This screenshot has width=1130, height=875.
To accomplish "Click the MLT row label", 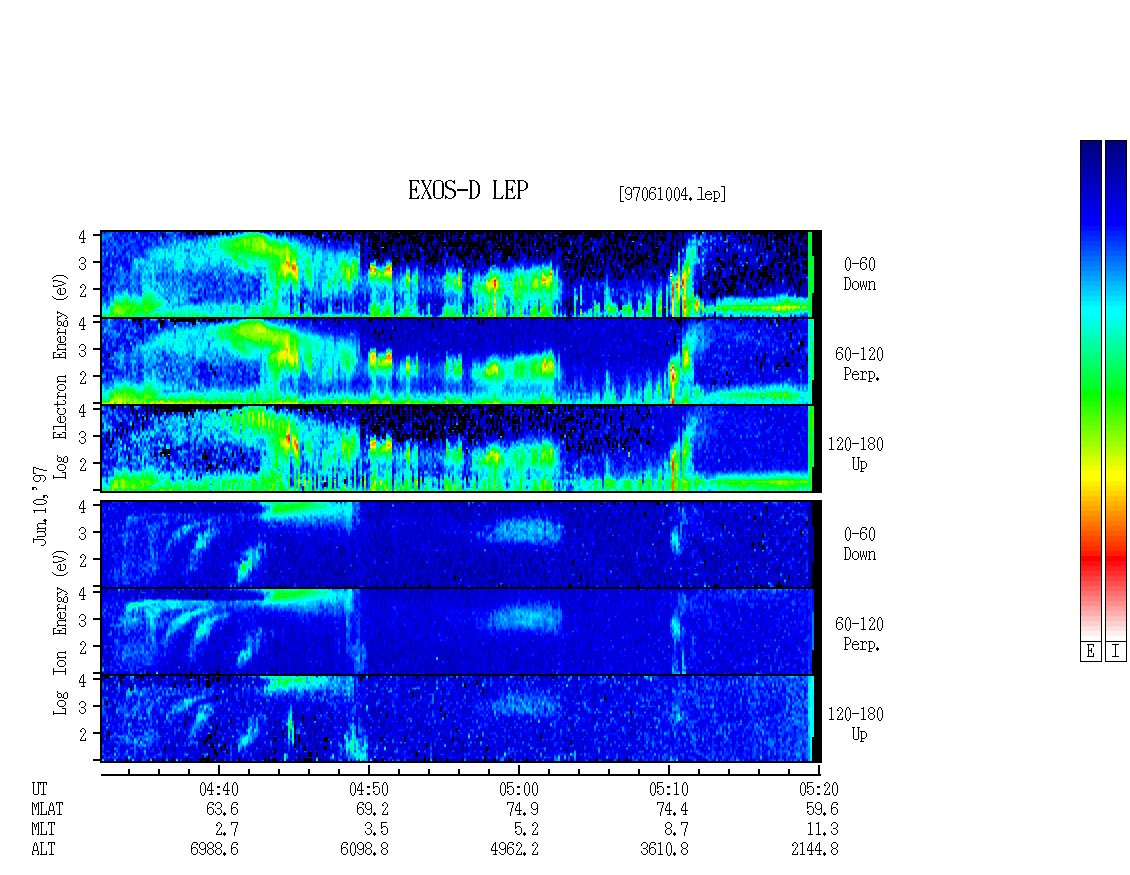I will click(43, 830).
